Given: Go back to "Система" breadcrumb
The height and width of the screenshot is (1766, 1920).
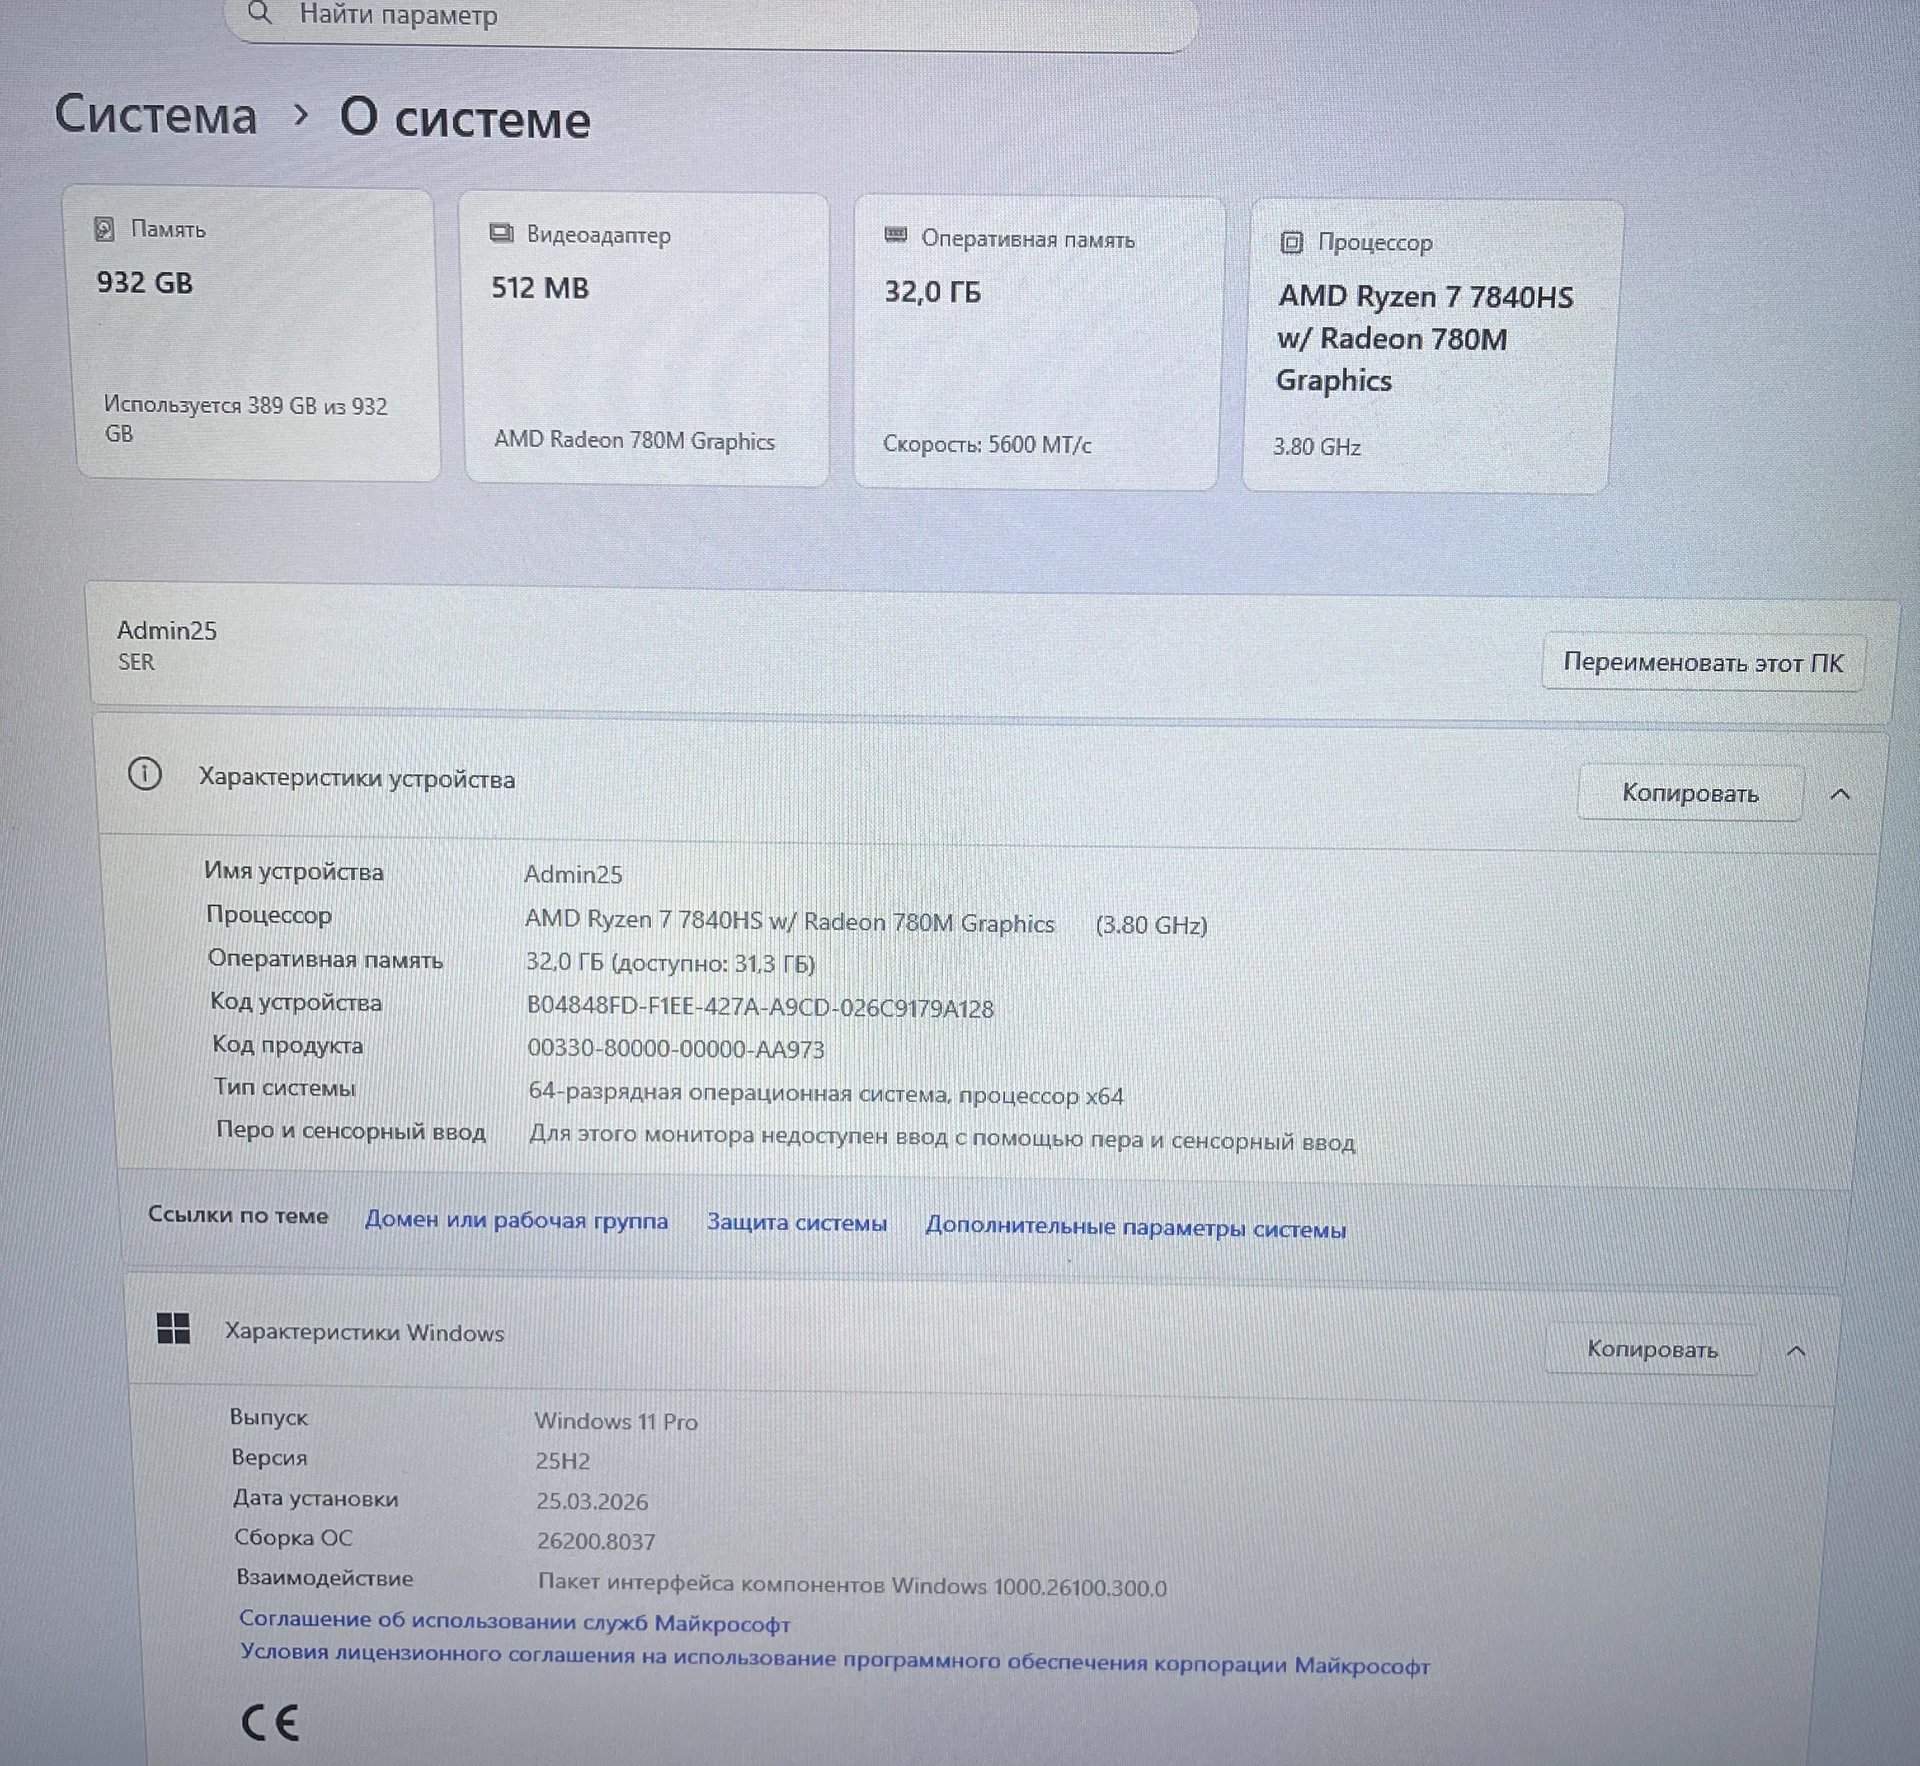Looking at the screenshot, I should tap(156, 114).
